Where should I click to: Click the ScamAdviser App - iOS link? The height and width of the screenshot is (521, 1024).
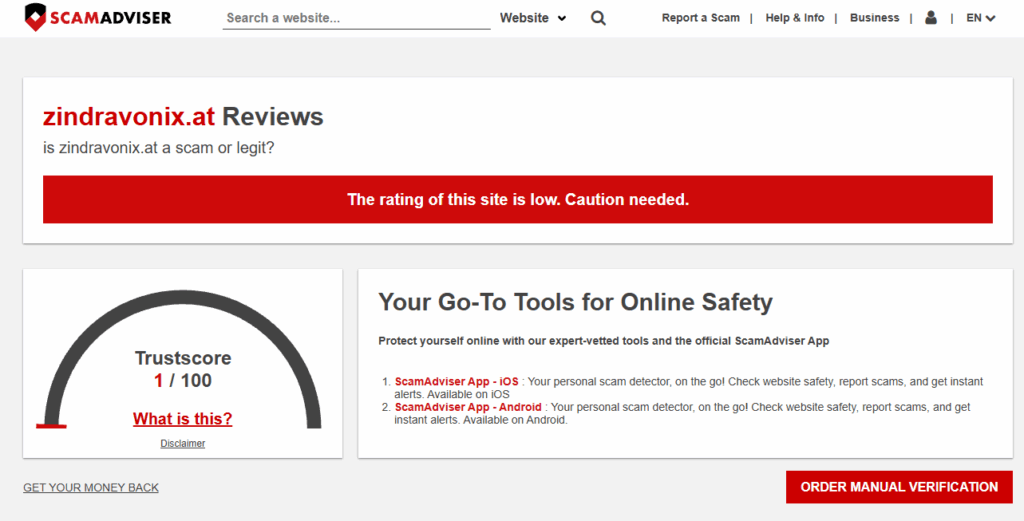pyautogui.click(x=456, y=381)
